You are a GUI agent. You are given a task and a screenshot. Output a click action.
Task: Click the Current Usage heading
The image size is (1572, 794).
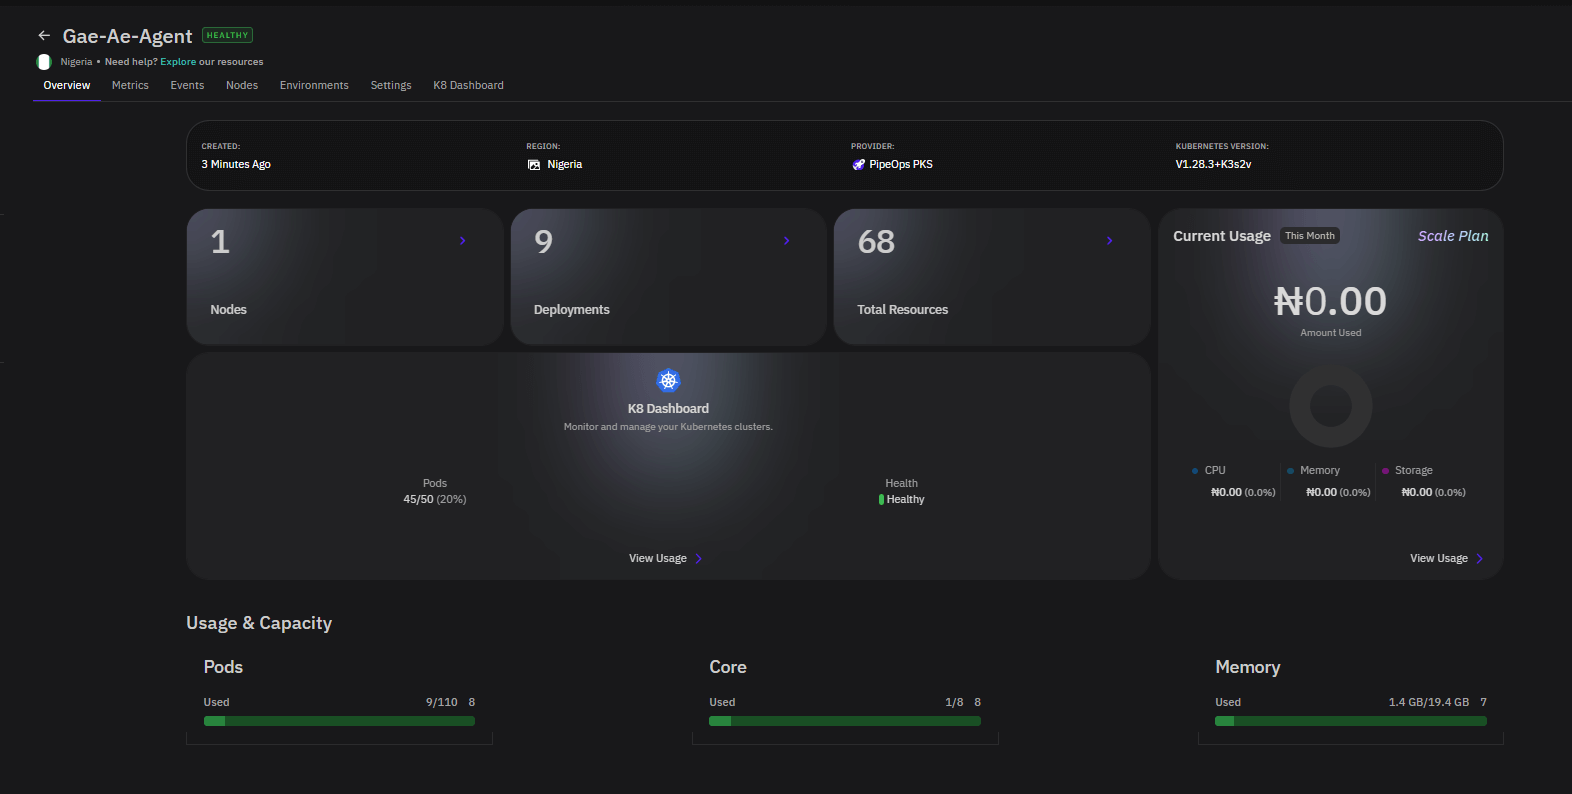click(1222, 237)
